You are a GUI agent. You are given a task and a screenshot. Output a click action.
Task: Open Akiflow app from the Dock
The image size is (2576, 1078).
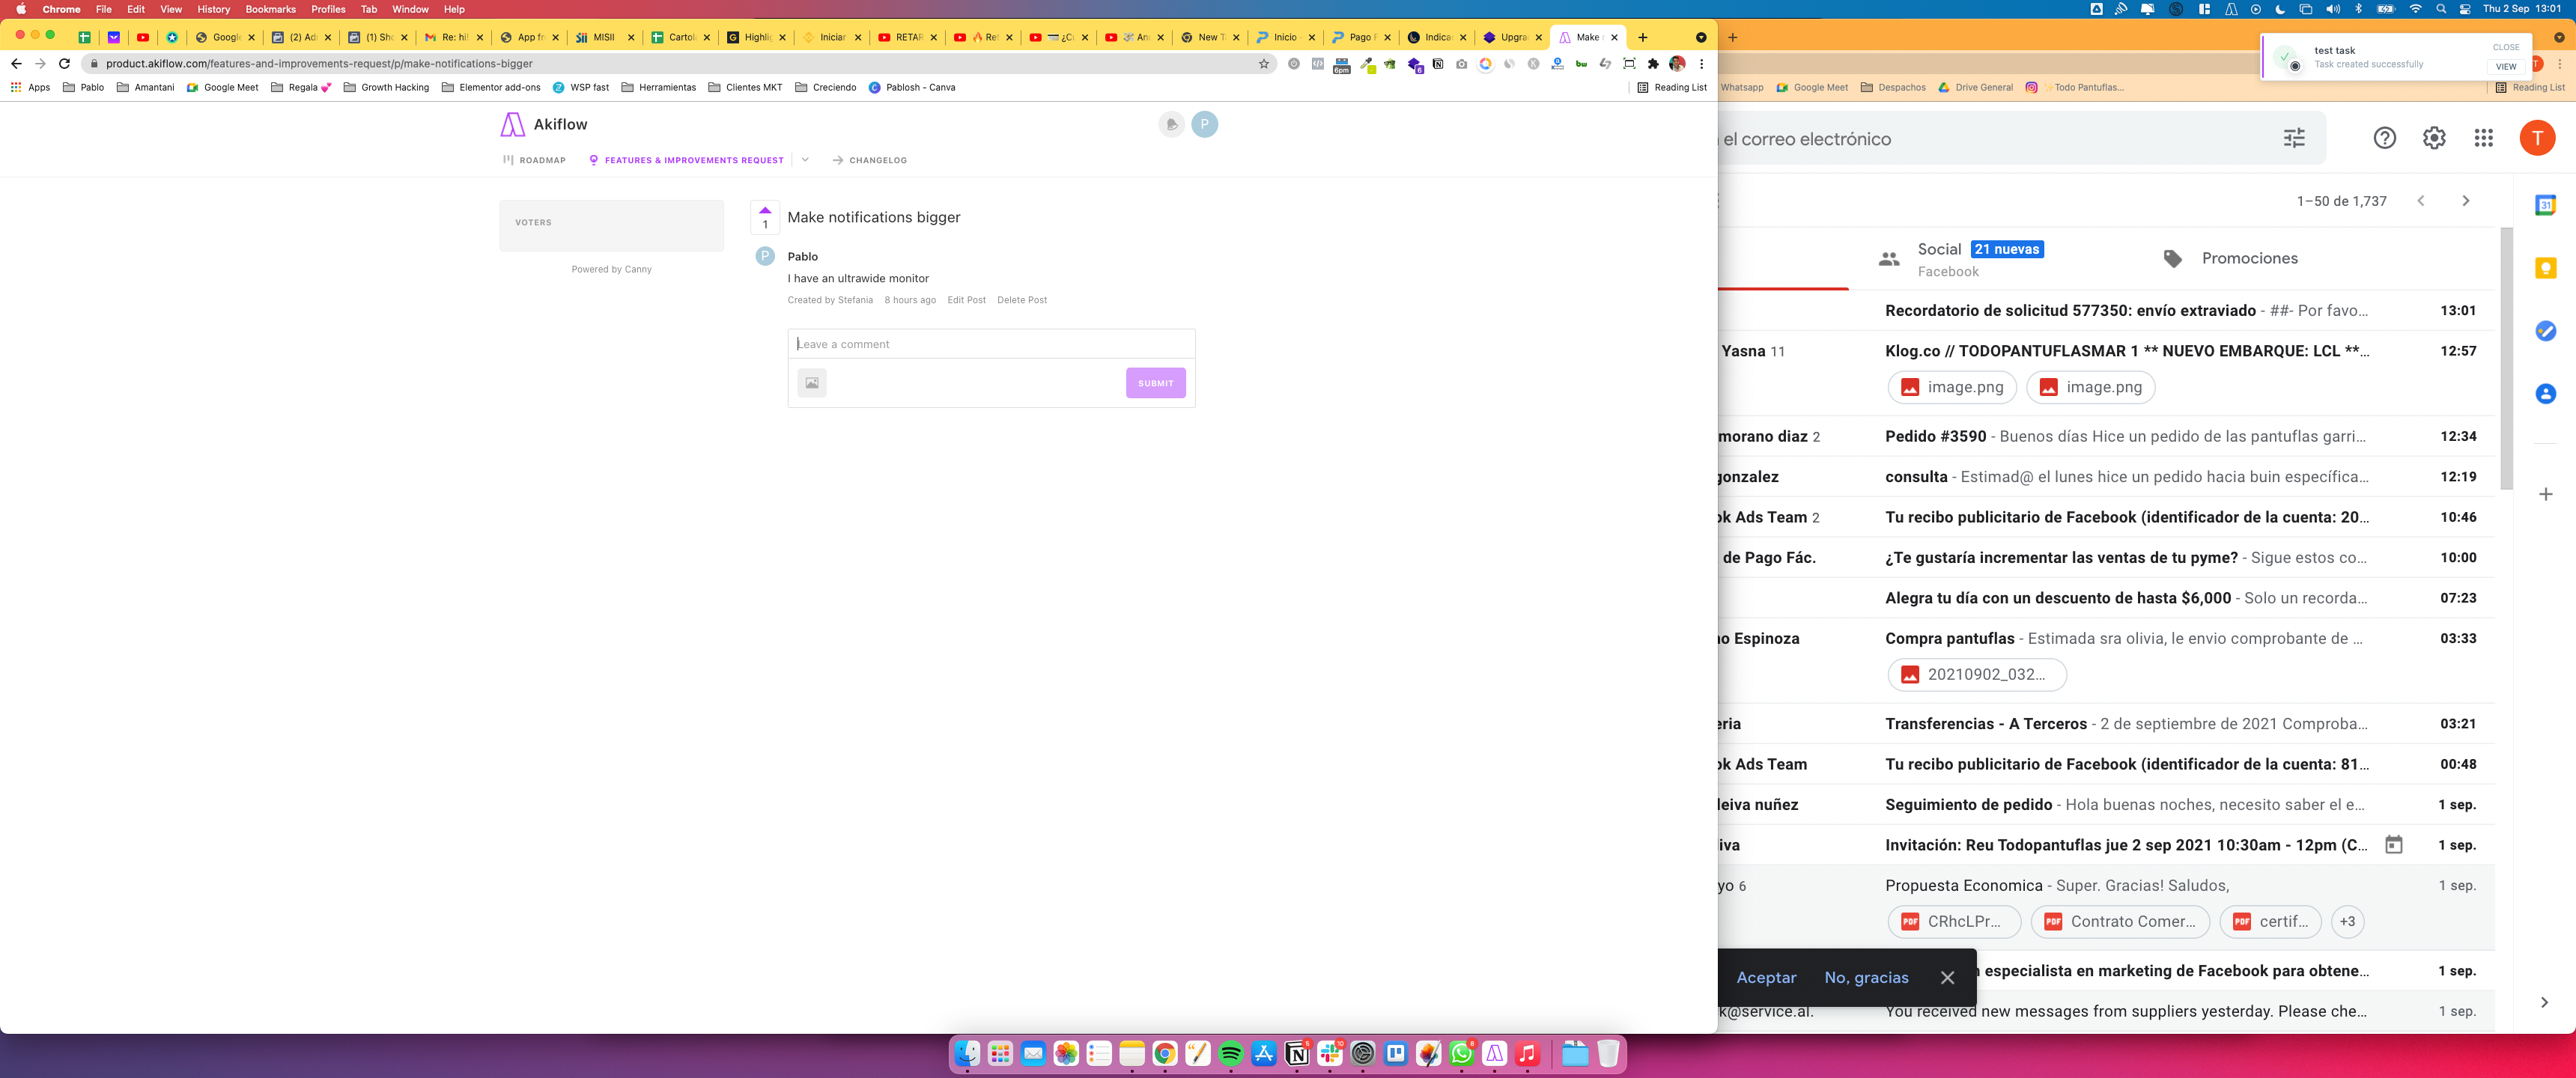[x=1495, y=1053]
